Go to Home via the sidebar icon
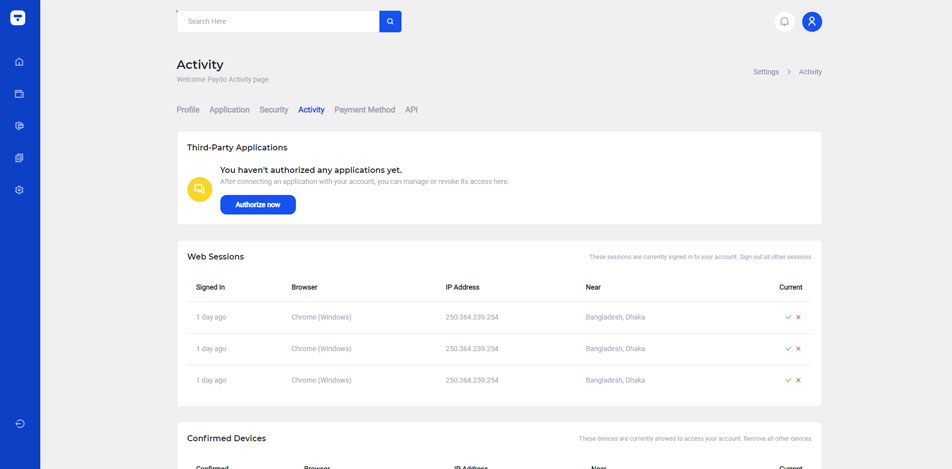 click(19, 62)
